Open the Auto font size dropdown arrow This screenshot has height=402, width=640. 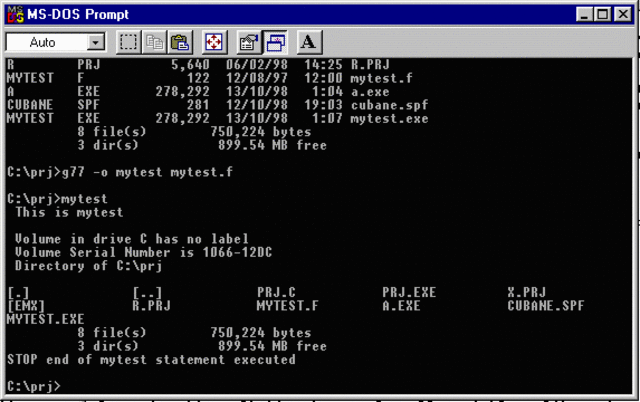click(x=96, y=42)
